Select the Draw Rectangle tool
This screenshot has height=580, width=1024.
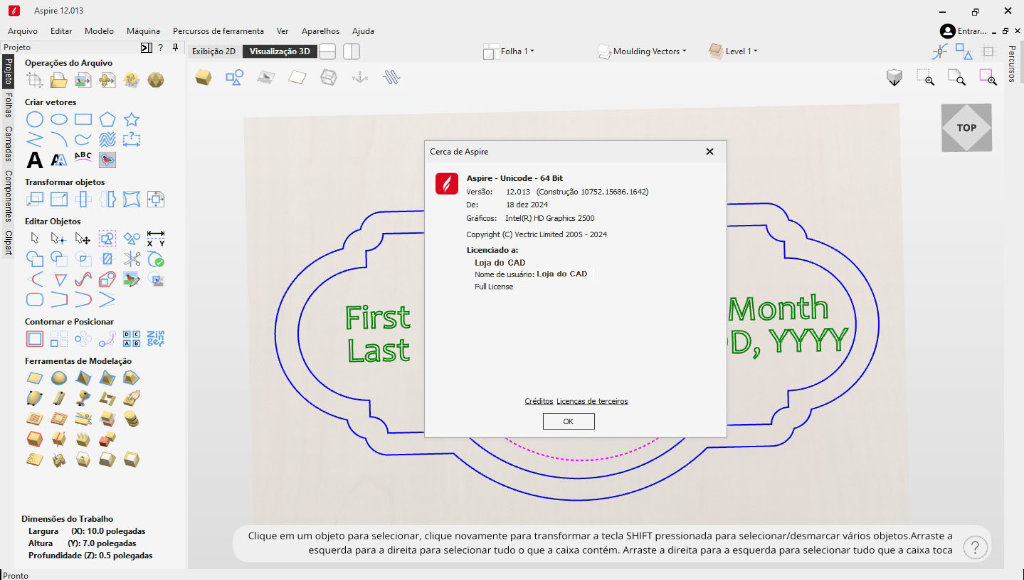tap(83, 120)
